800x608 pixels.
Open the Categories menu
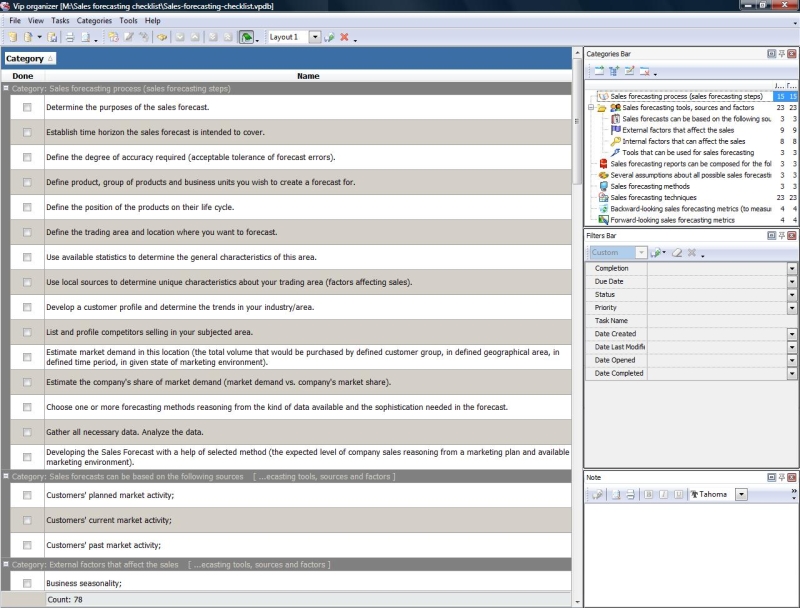(94, 20)
